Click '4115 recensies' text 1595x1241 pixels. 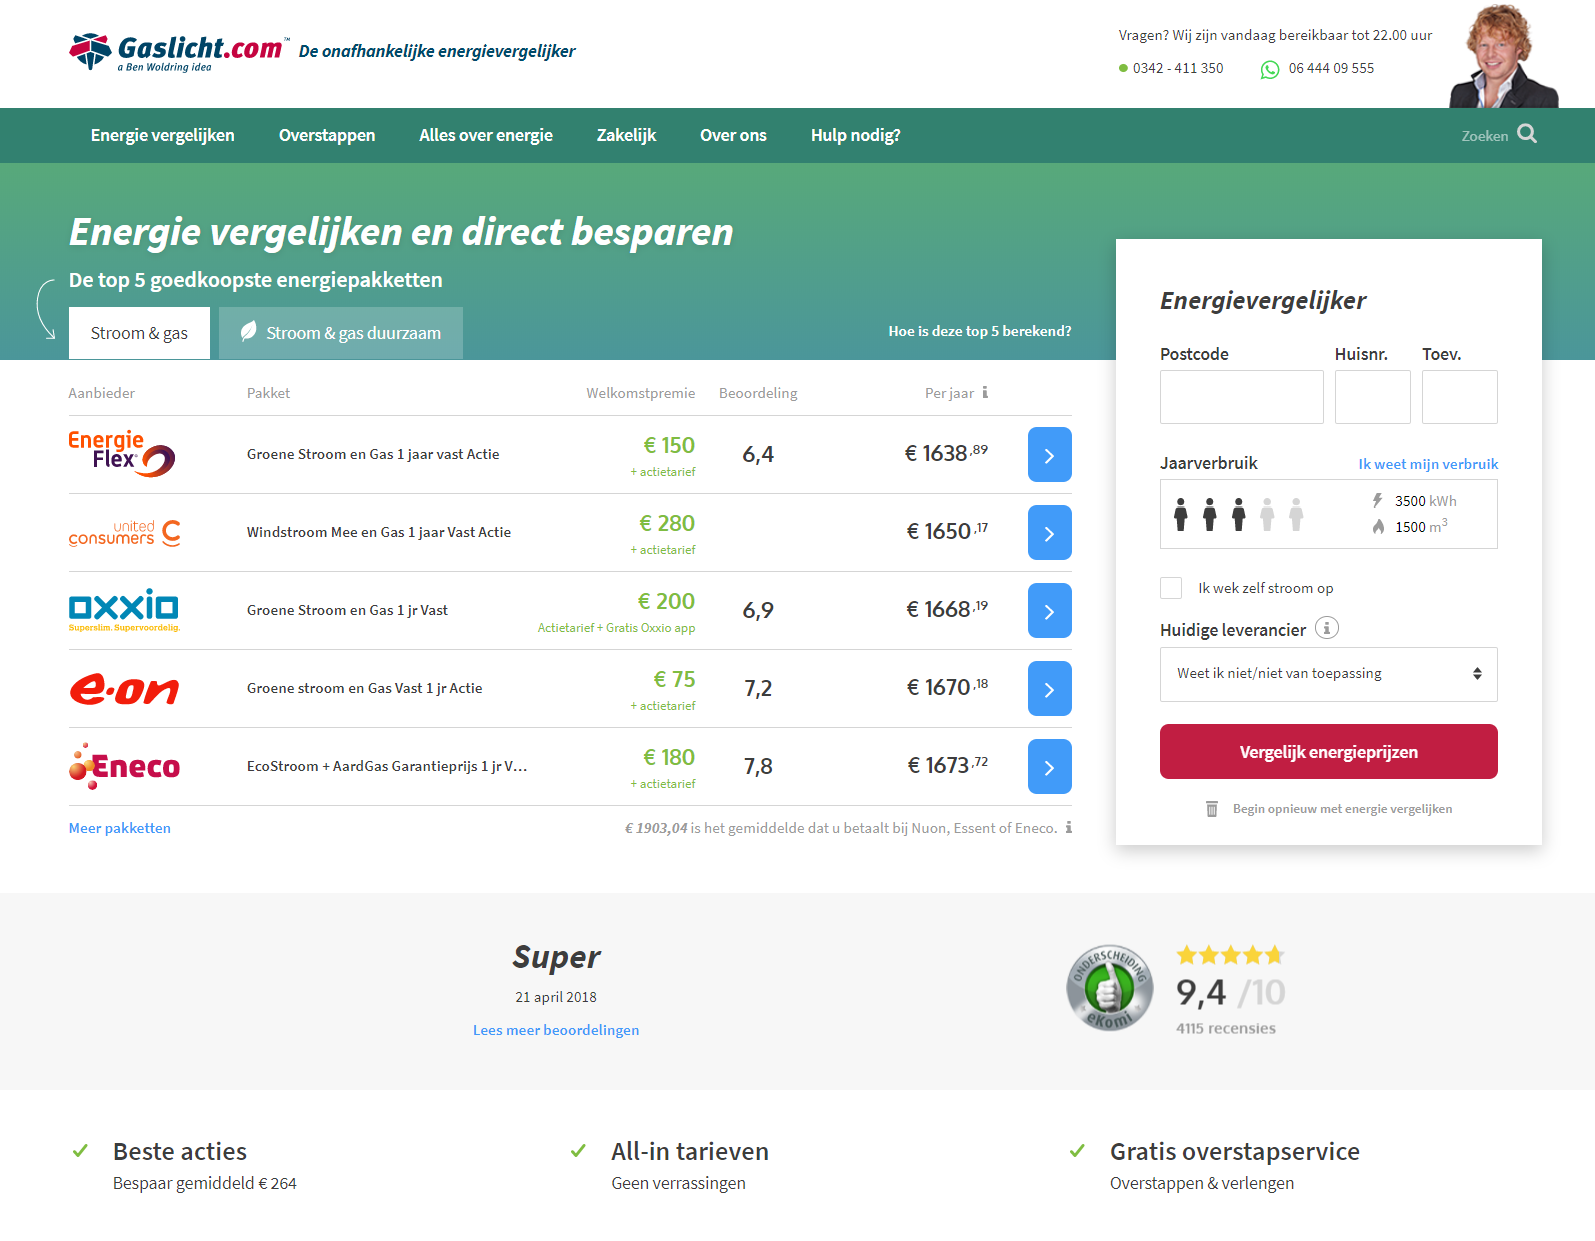(1226, 1028)
